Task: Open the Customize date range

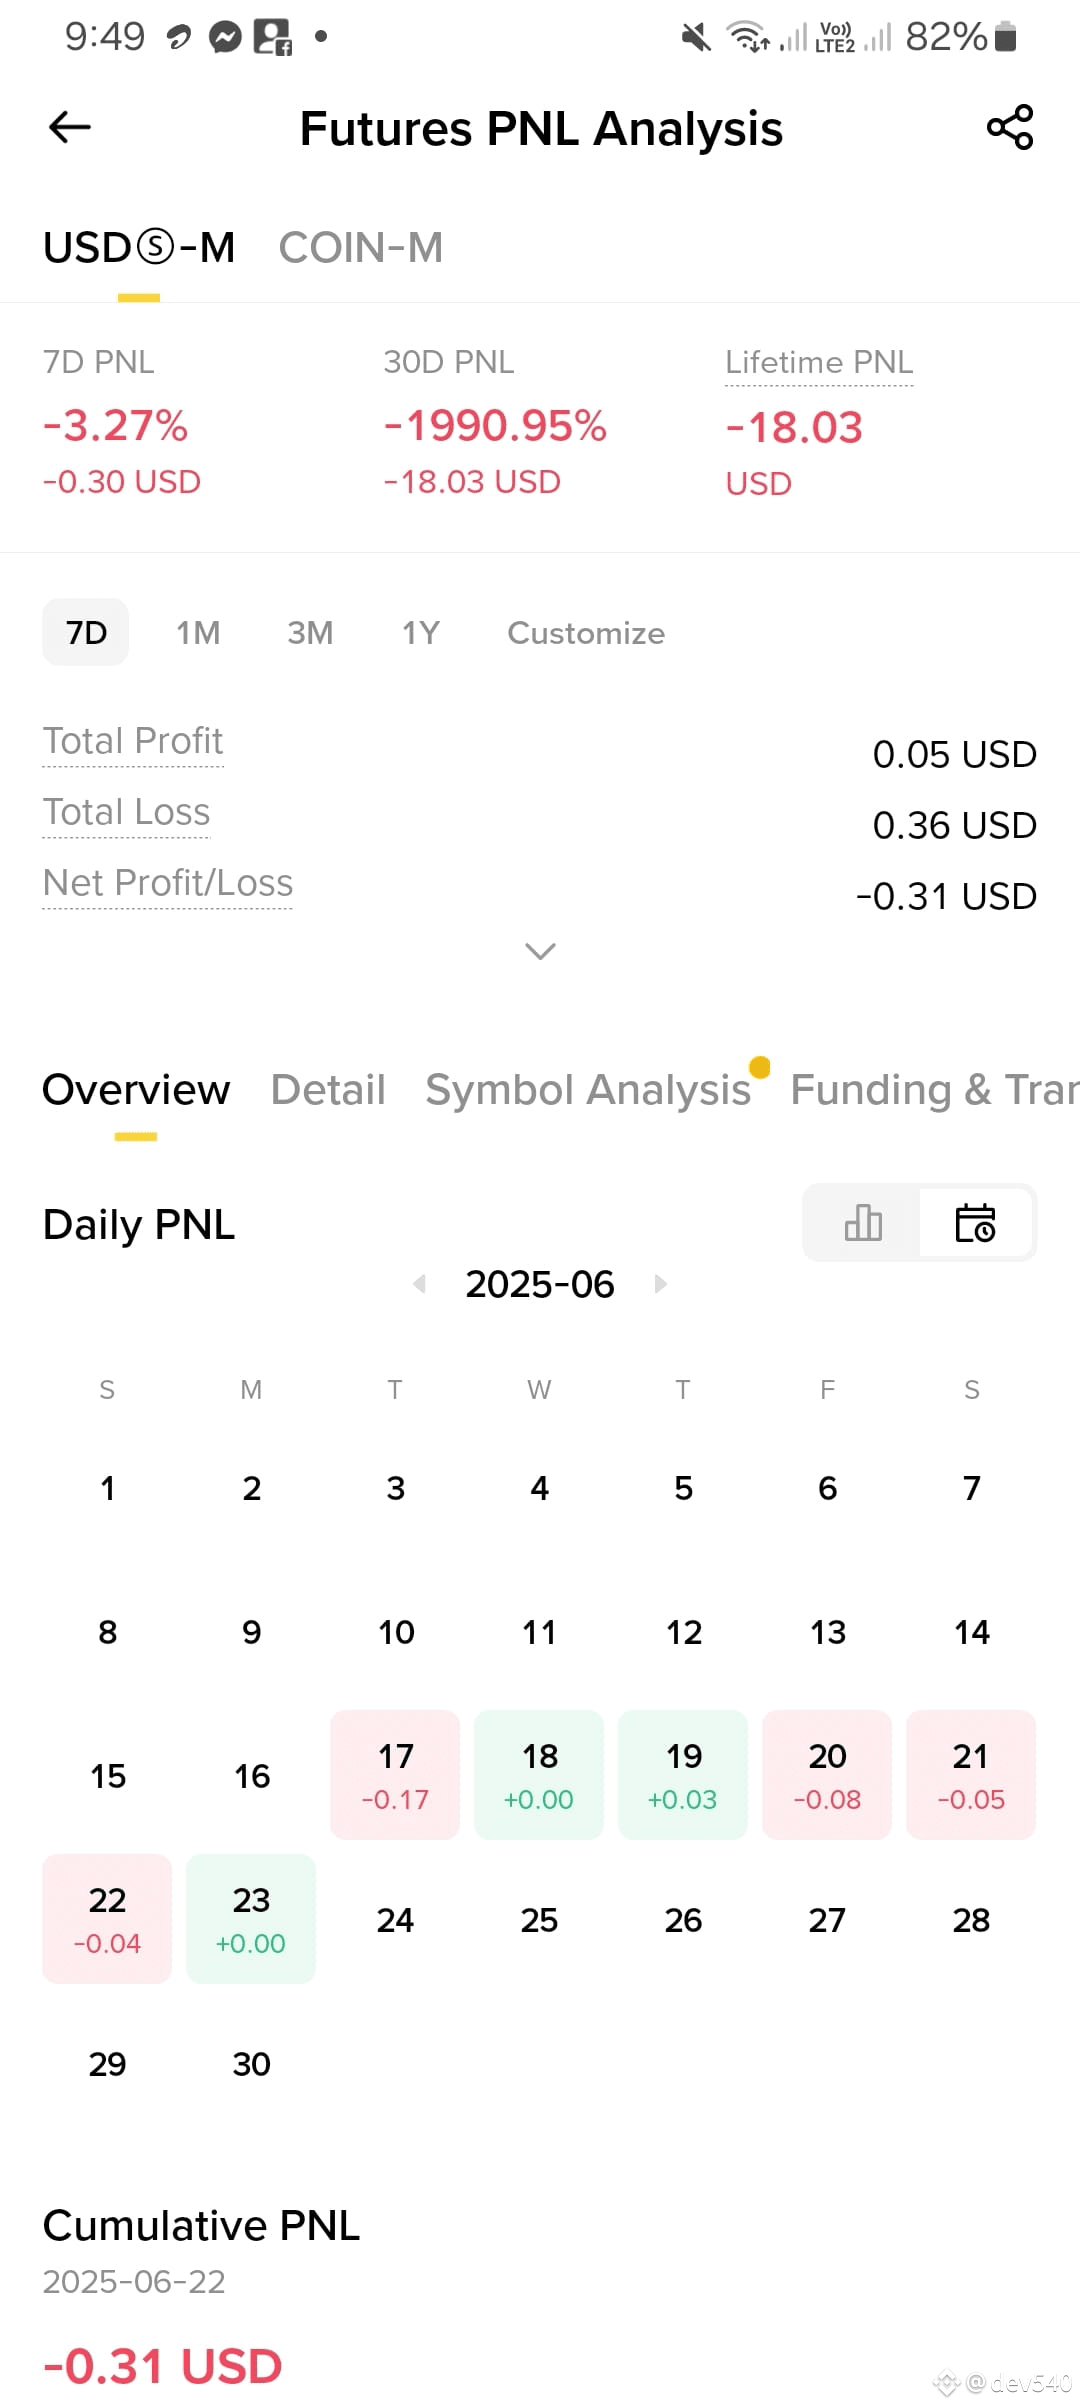Action: point(586,633)
